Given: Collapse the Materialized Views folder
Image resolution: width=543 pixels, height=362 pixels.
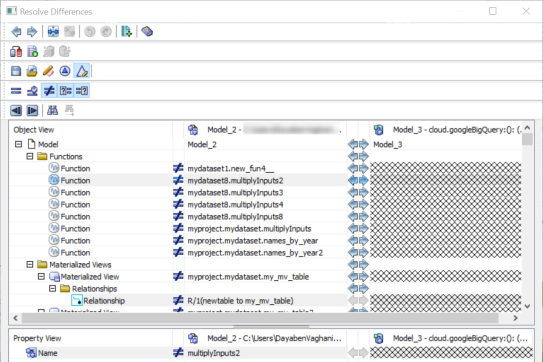Looking at the screenshot, I should tap(30, 265).
